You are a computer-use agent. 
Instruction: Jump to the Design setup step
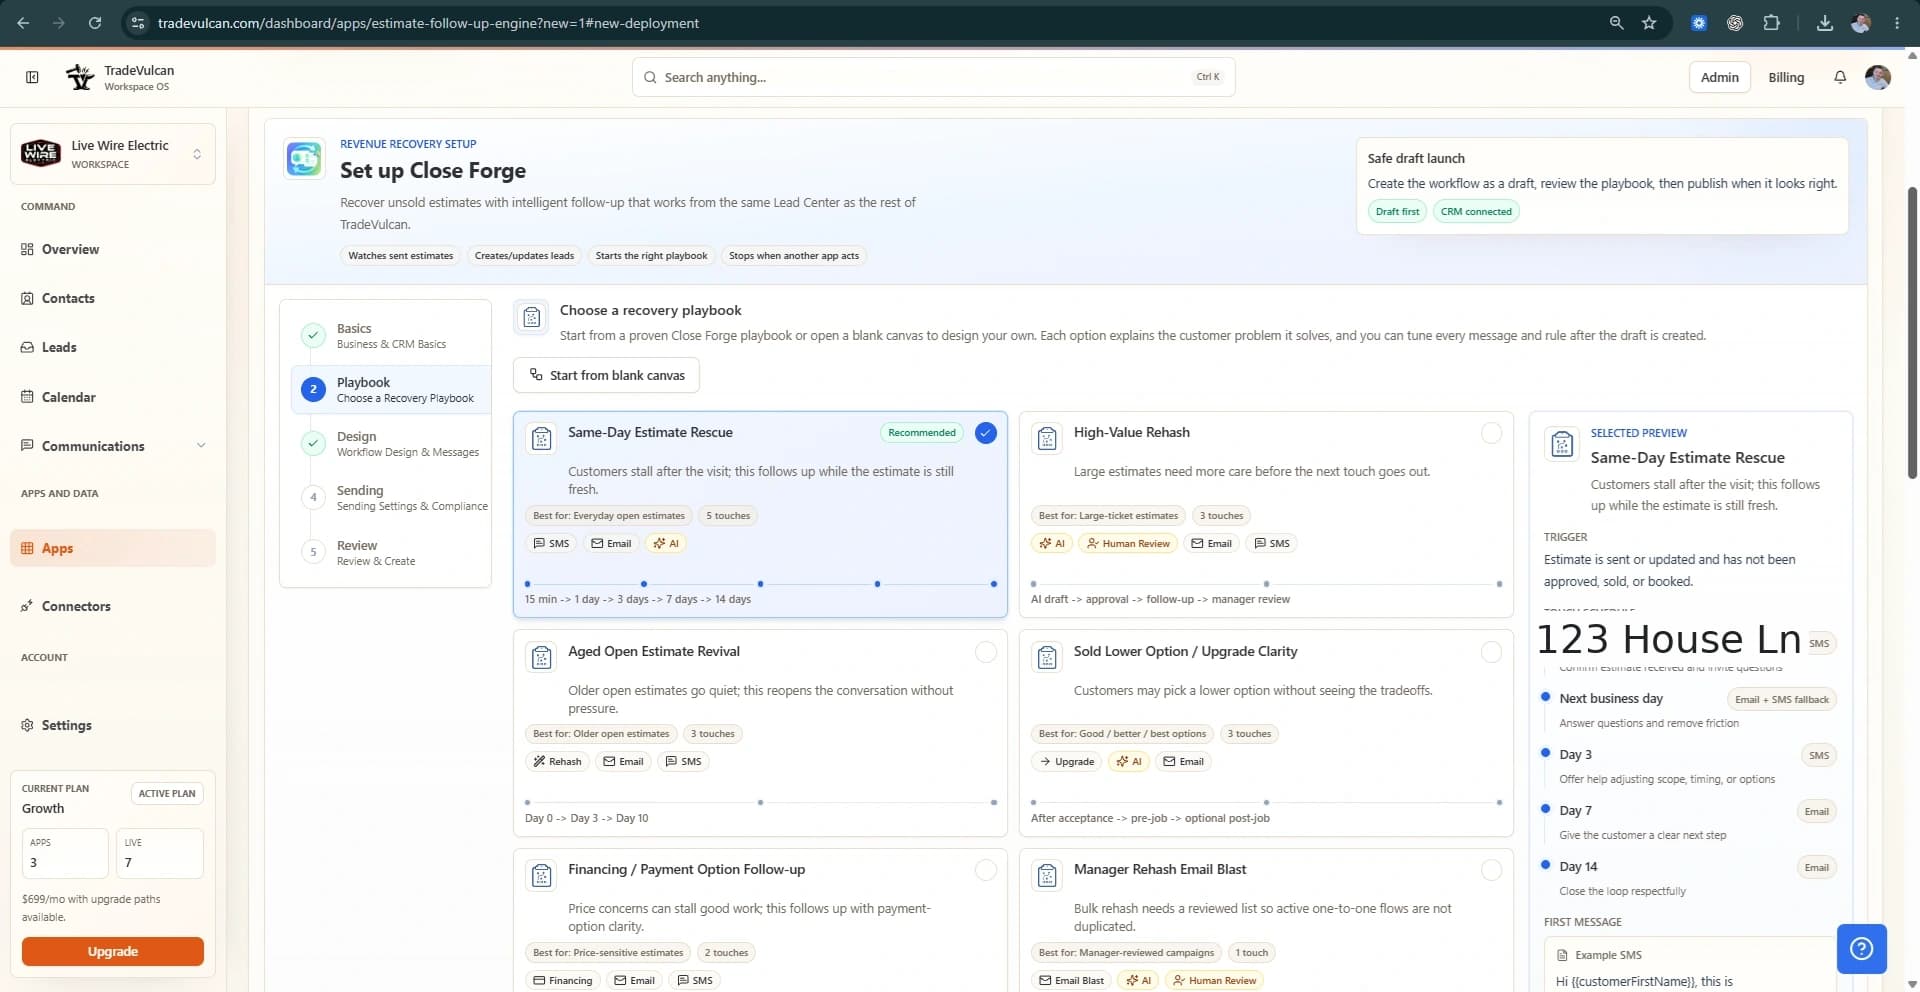(390, 443)
